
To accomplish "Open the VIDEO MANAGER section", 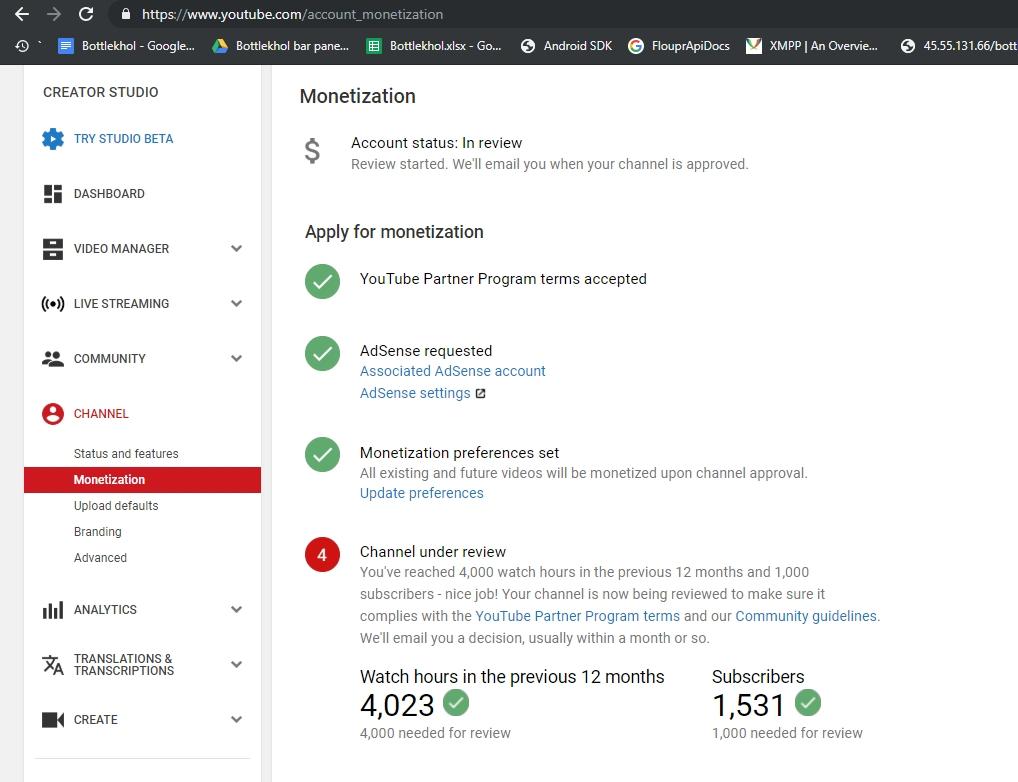I will pyautogui.click(x=121, y=249).
